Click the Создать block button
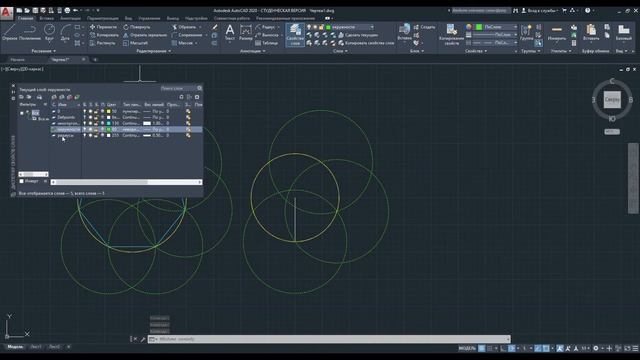This screenshot has width=640, height=360. (424, 27)
